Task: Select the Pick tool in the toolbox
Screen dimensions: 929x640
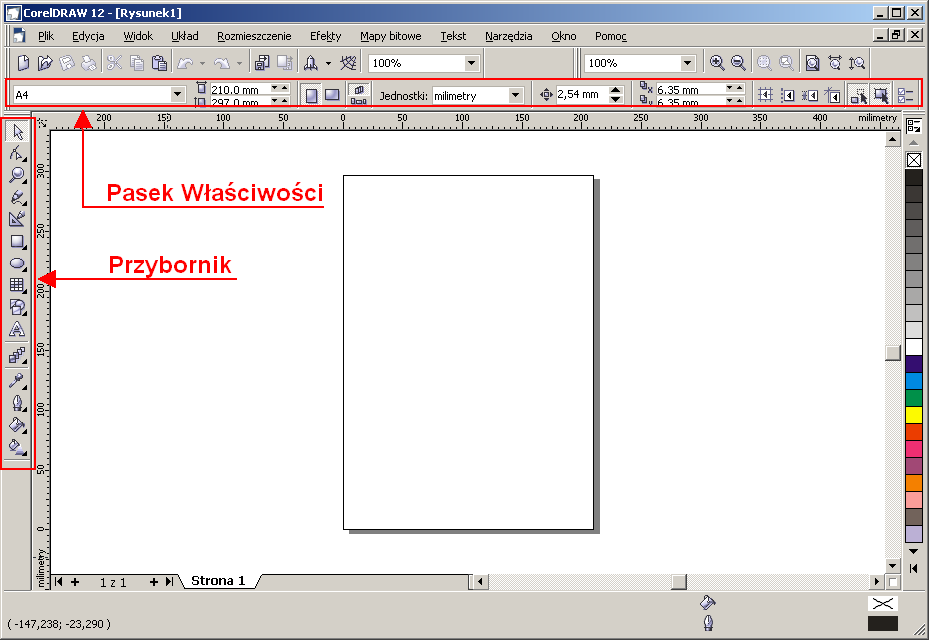Action: (x=17, y=131)
